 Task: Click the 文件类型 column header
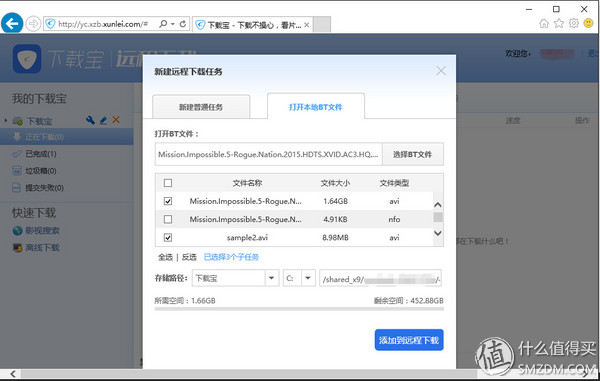[394, 183]
